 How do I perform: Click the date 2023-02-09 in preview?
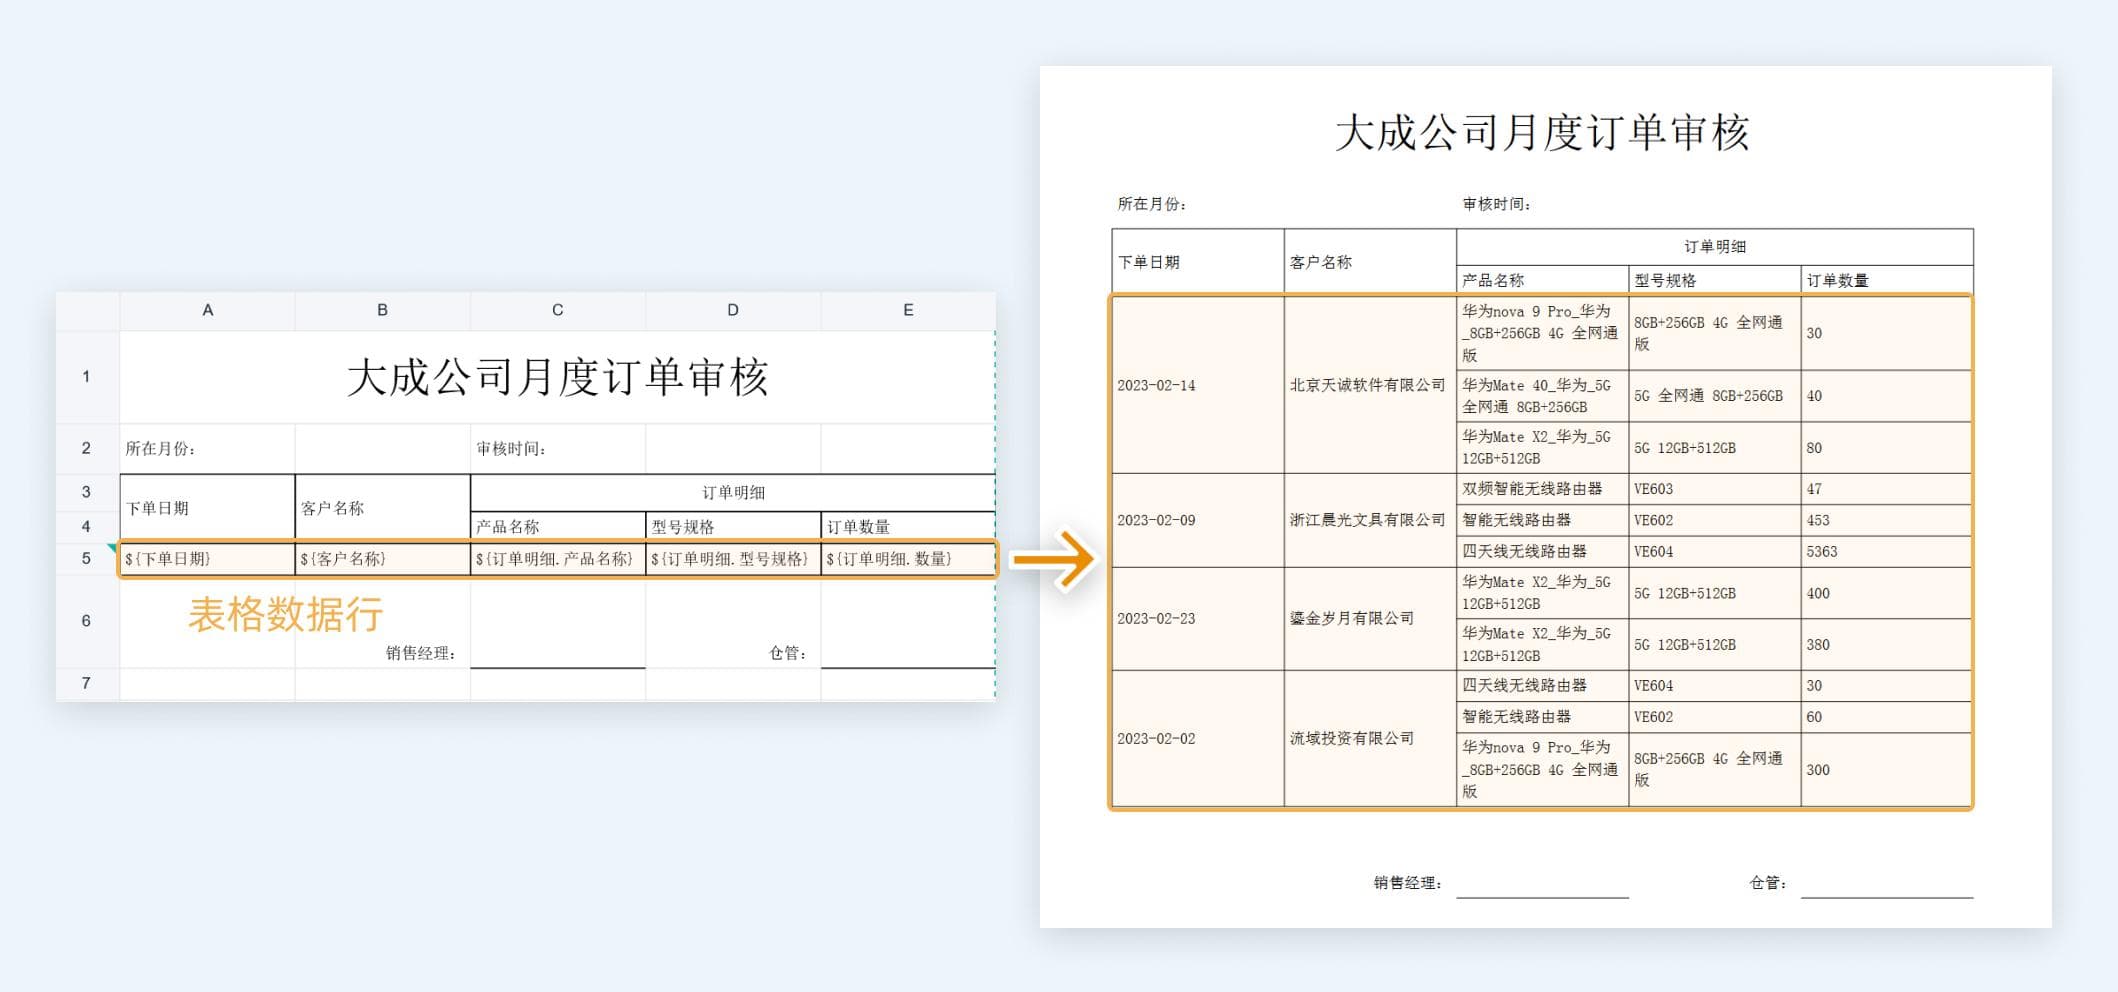point(1156,520)
